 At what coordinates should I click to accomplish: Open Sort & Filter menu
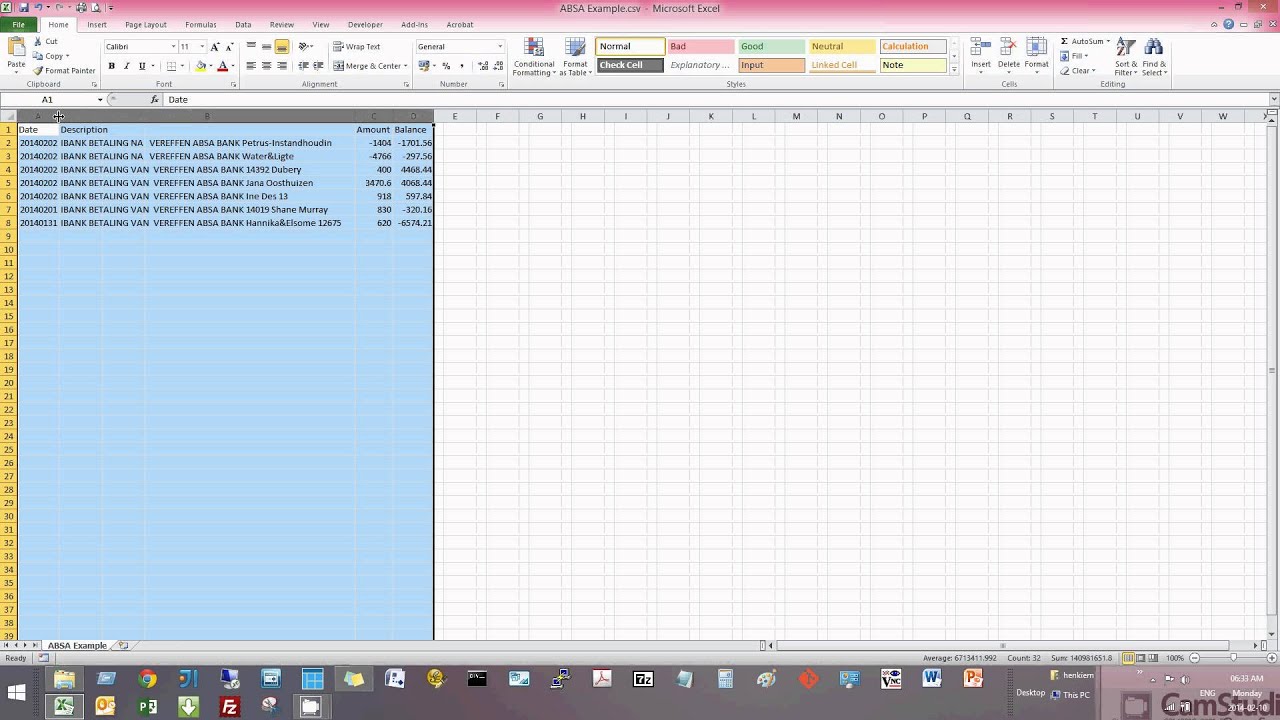[x=1126, y=57]
